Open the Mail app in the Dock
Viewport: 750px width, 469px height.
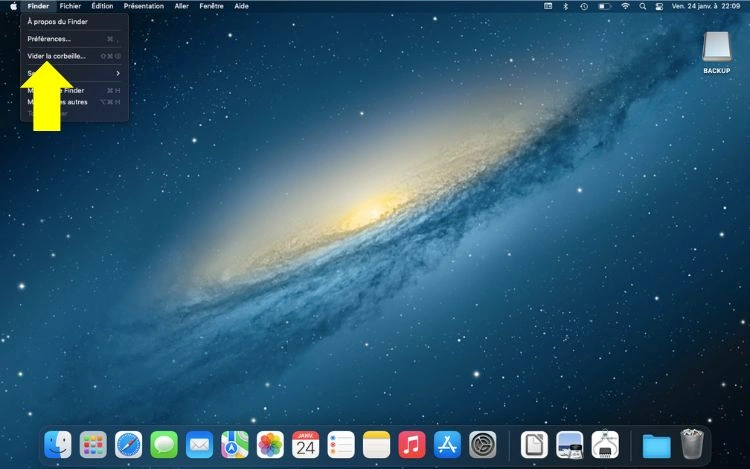pos(199,445)
